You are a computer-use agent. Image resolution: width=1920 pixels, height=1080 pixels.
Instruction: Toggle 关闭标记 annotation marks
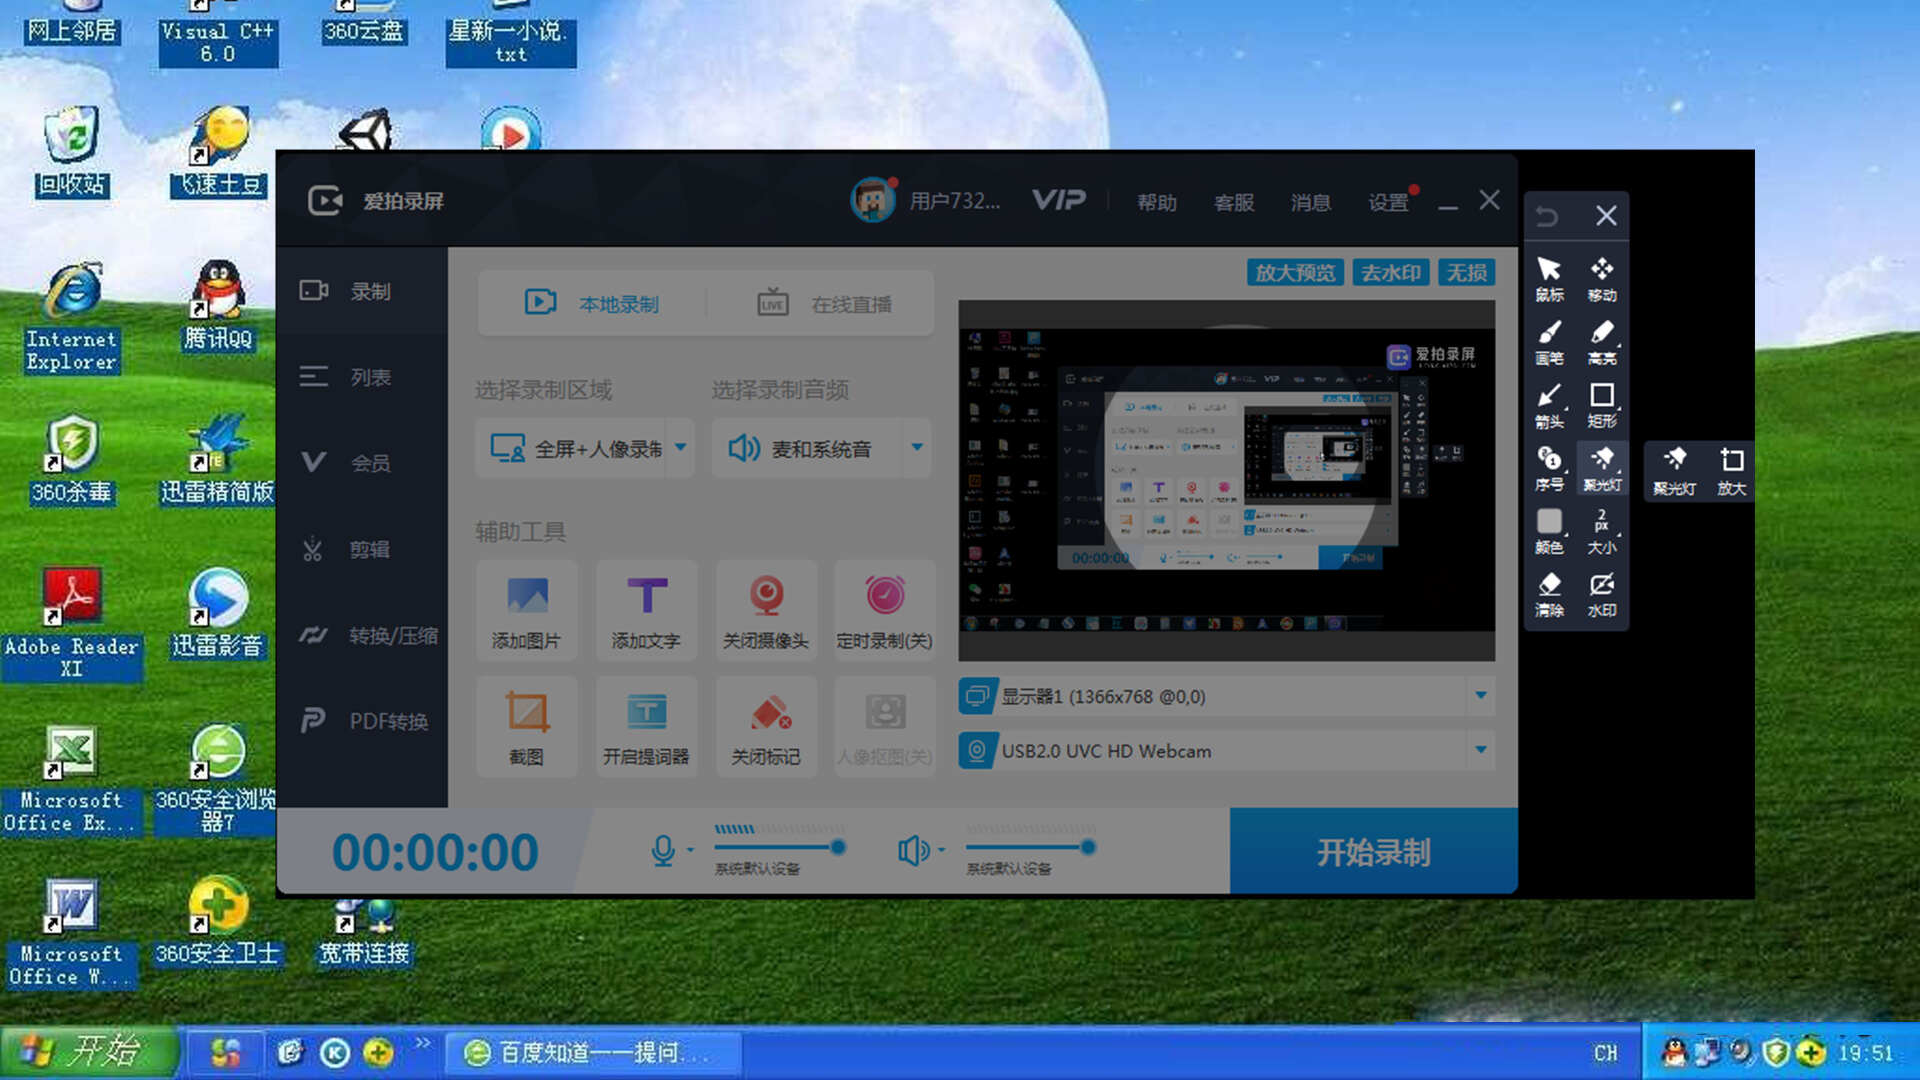[x=766, y=727]
